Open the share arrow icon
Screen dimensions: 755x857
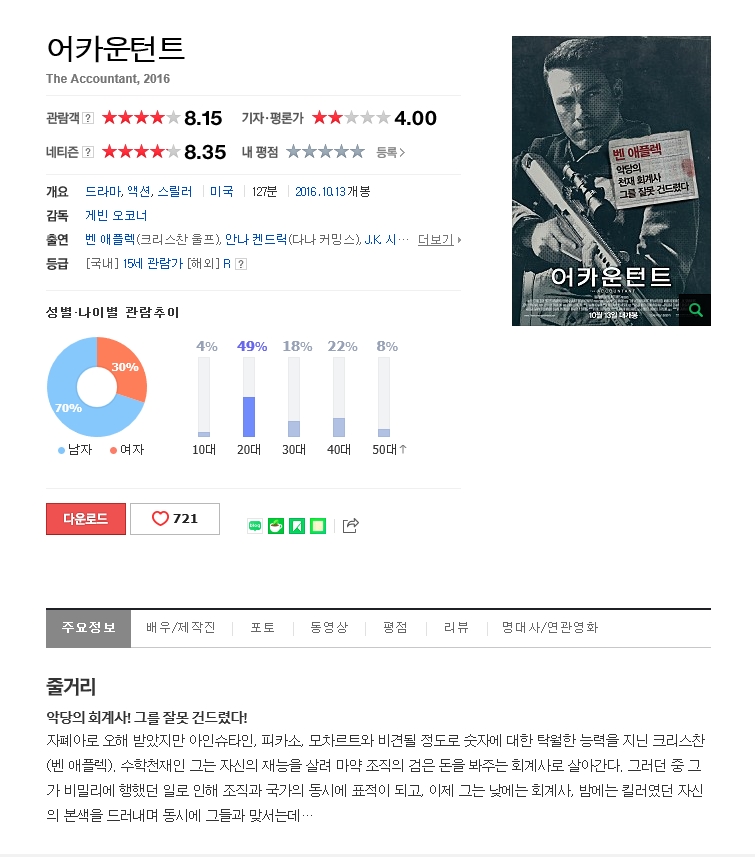pyautogui.click(x=350, y=525)
